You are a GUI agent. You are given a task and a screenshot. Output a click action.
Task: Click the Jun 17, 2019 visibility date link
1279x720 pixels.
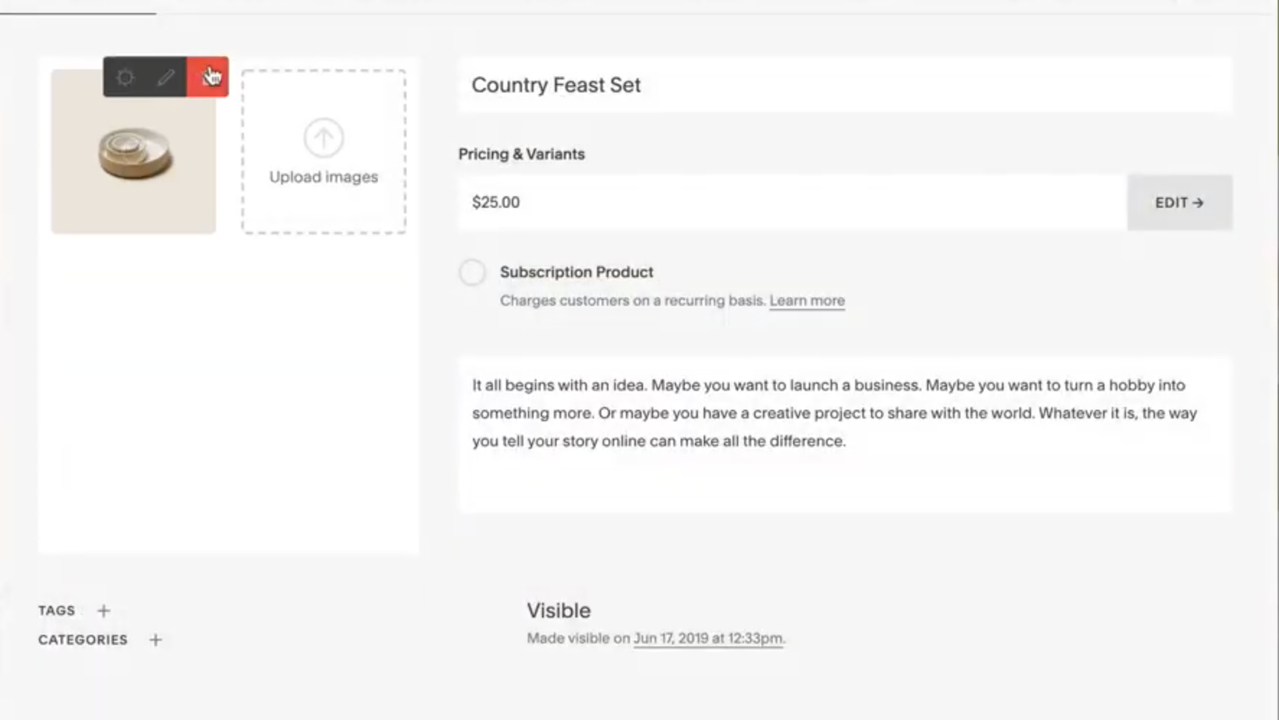click(x=708, y=639)
